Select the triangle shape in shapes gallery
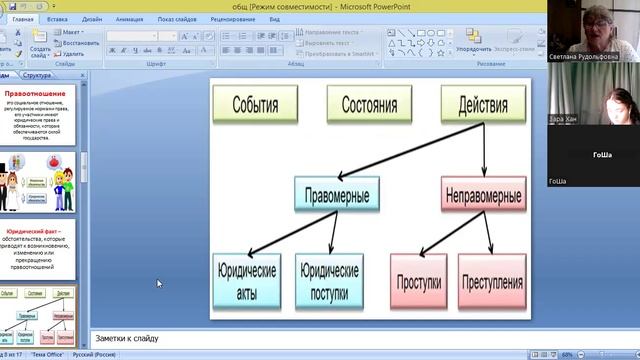The width and height of the screenshot is (640, 360). pyautogui.click(x=391, y=43)
